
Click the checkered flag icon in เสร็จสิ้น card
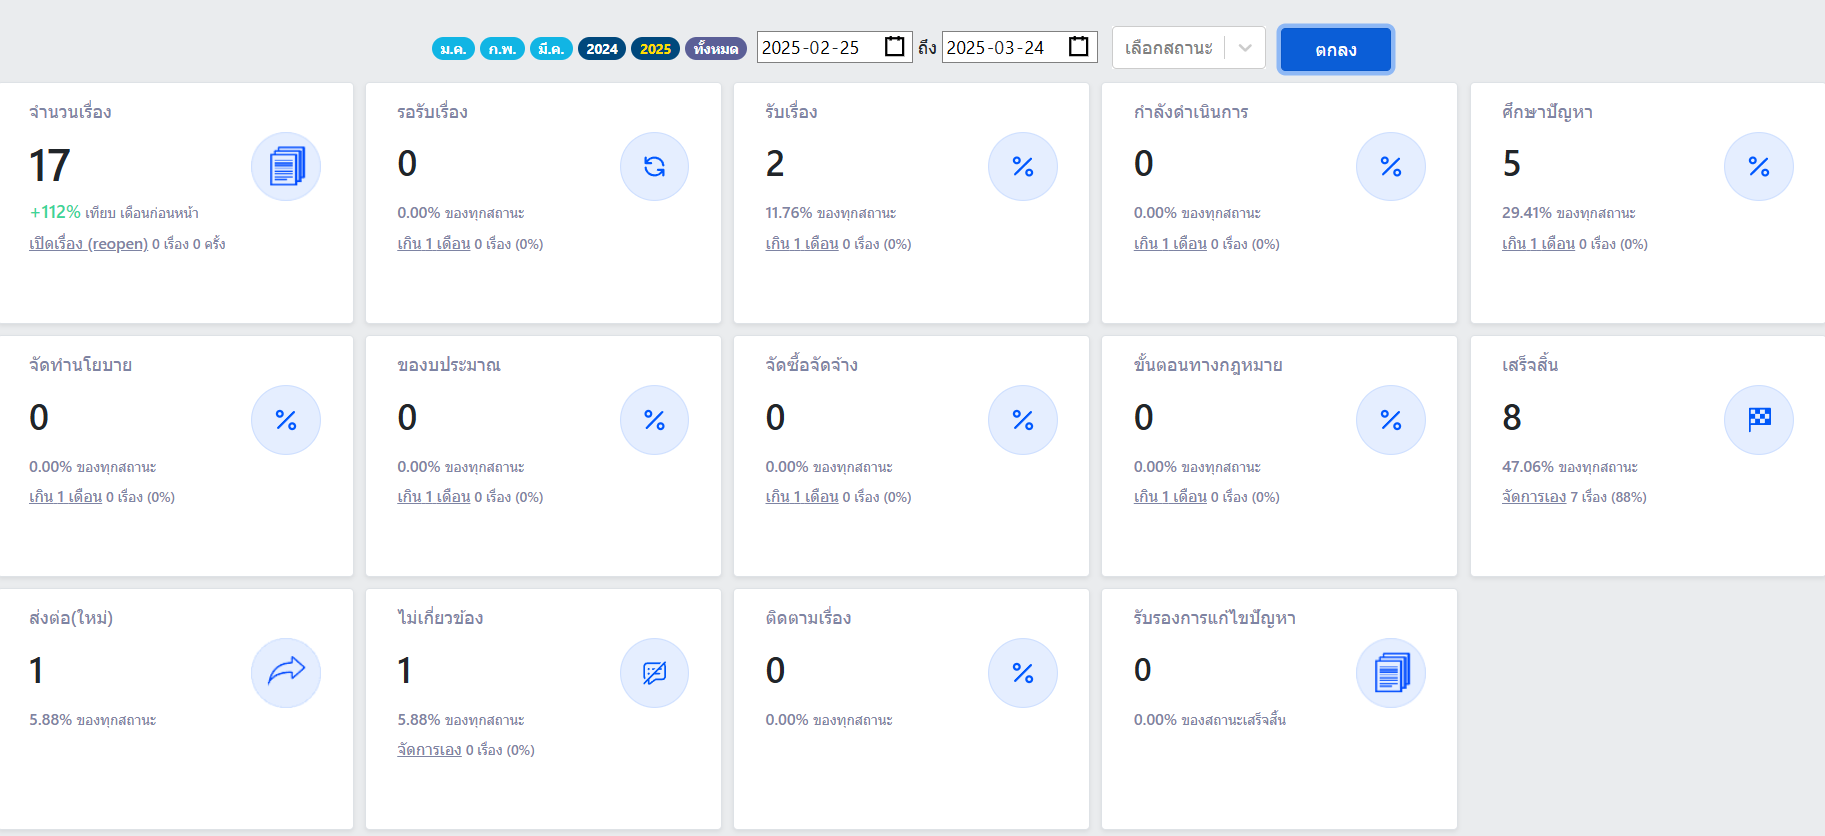point(1759,420)
